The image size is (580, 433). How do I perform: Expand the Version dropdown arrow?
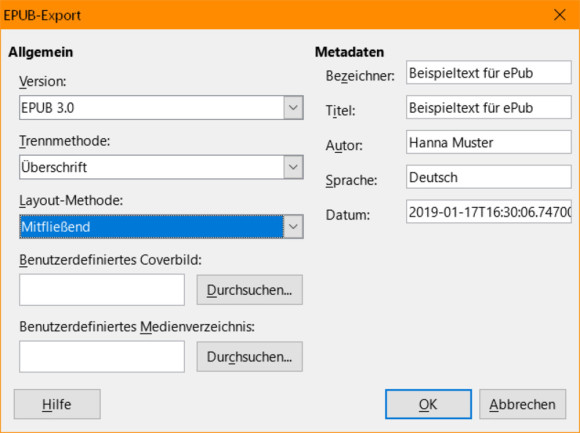(x=293, y=108)
